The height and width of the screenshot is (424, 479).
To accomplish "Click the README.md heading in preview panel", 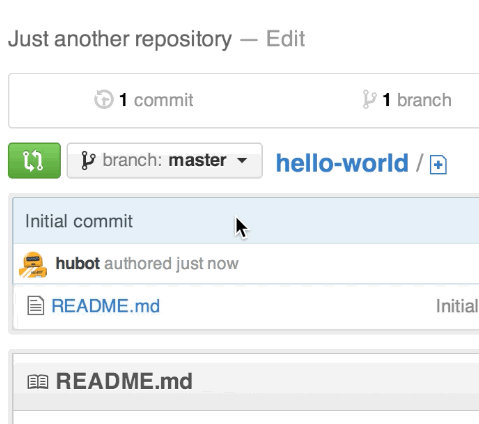I will click(x=124, y=381).
